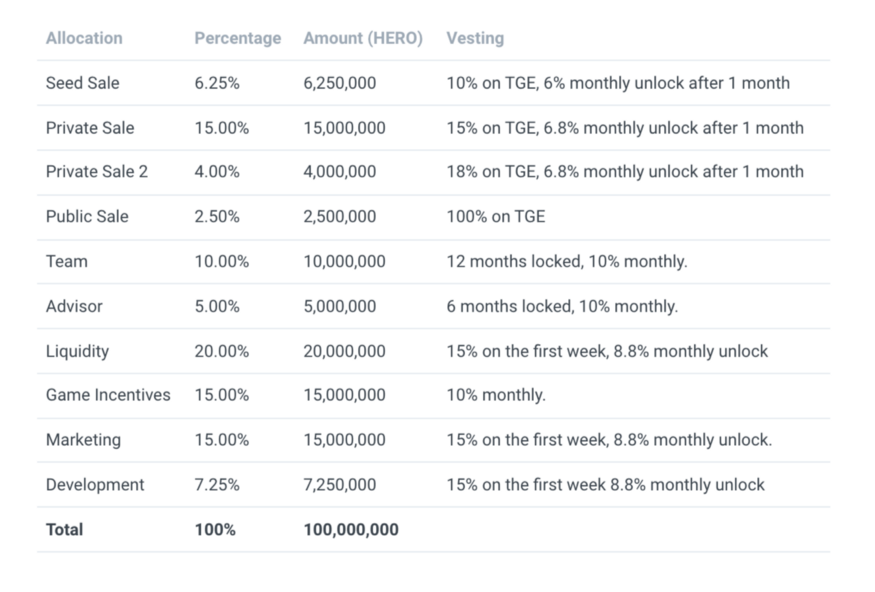
Task: Click the Vesting column header
Action: point(475,38)
